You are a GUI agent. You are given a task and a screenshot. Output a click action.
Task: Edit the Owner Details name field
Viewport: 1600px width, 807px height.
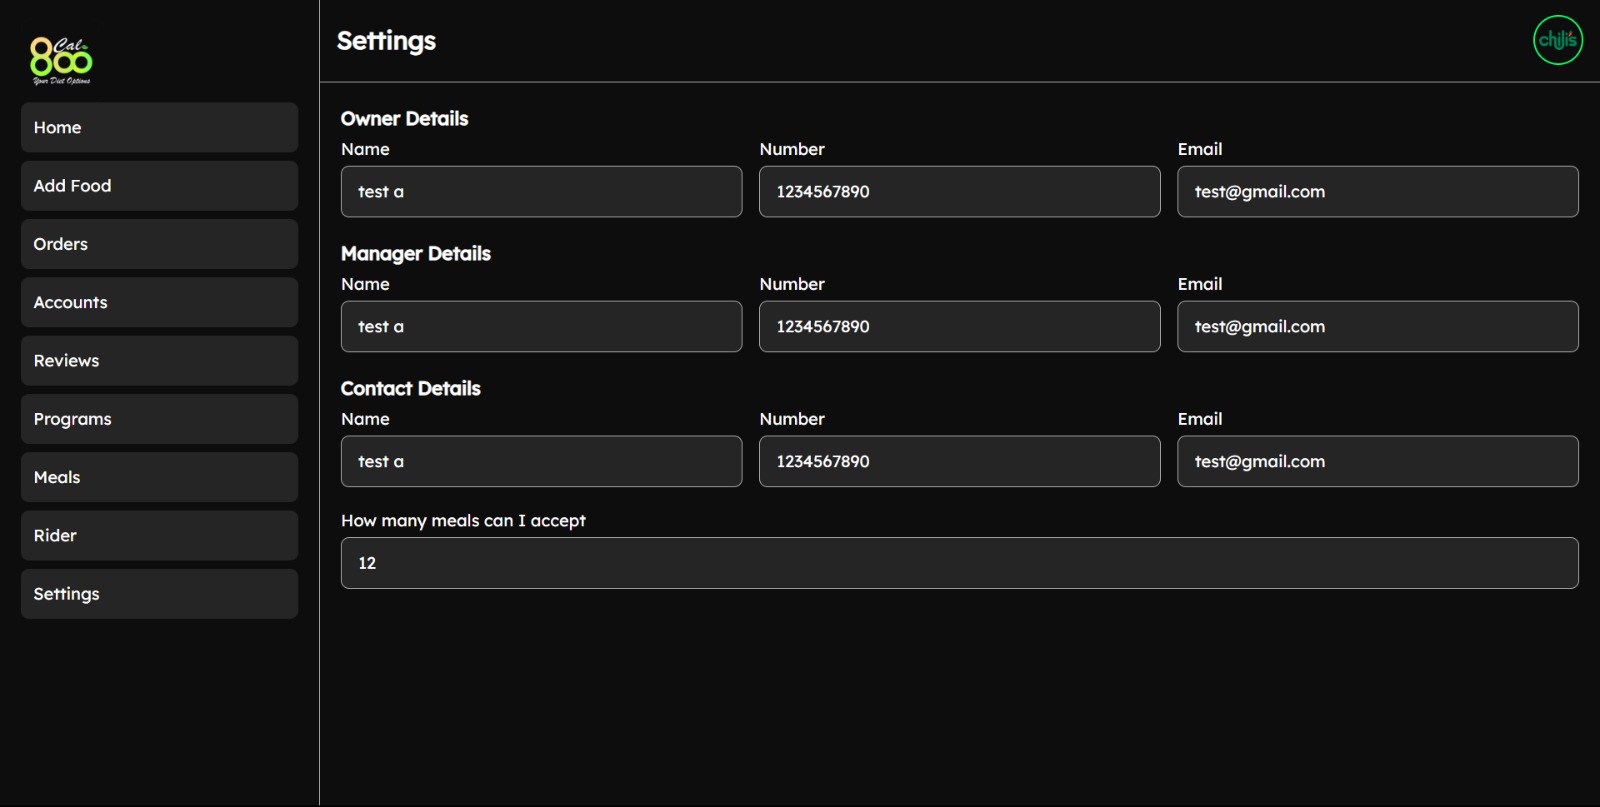[x=541, y=191]
